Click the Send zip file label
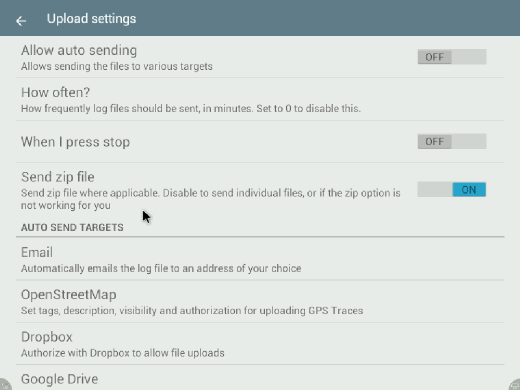The width and height of the screenshot is (520, 390). (58, 177)
